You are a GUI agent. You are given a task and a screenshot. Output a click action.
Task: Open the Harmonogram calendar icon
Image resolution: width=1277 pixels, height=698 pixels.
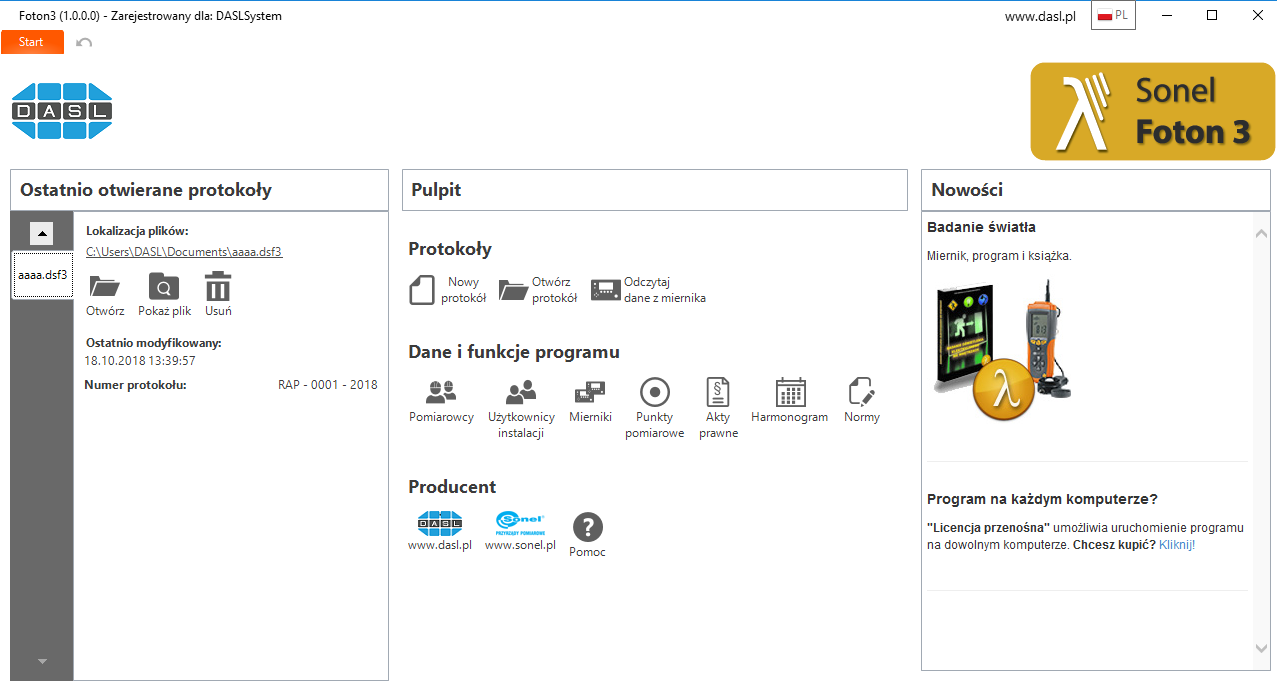pyautogui.click(x=790, y=391)
